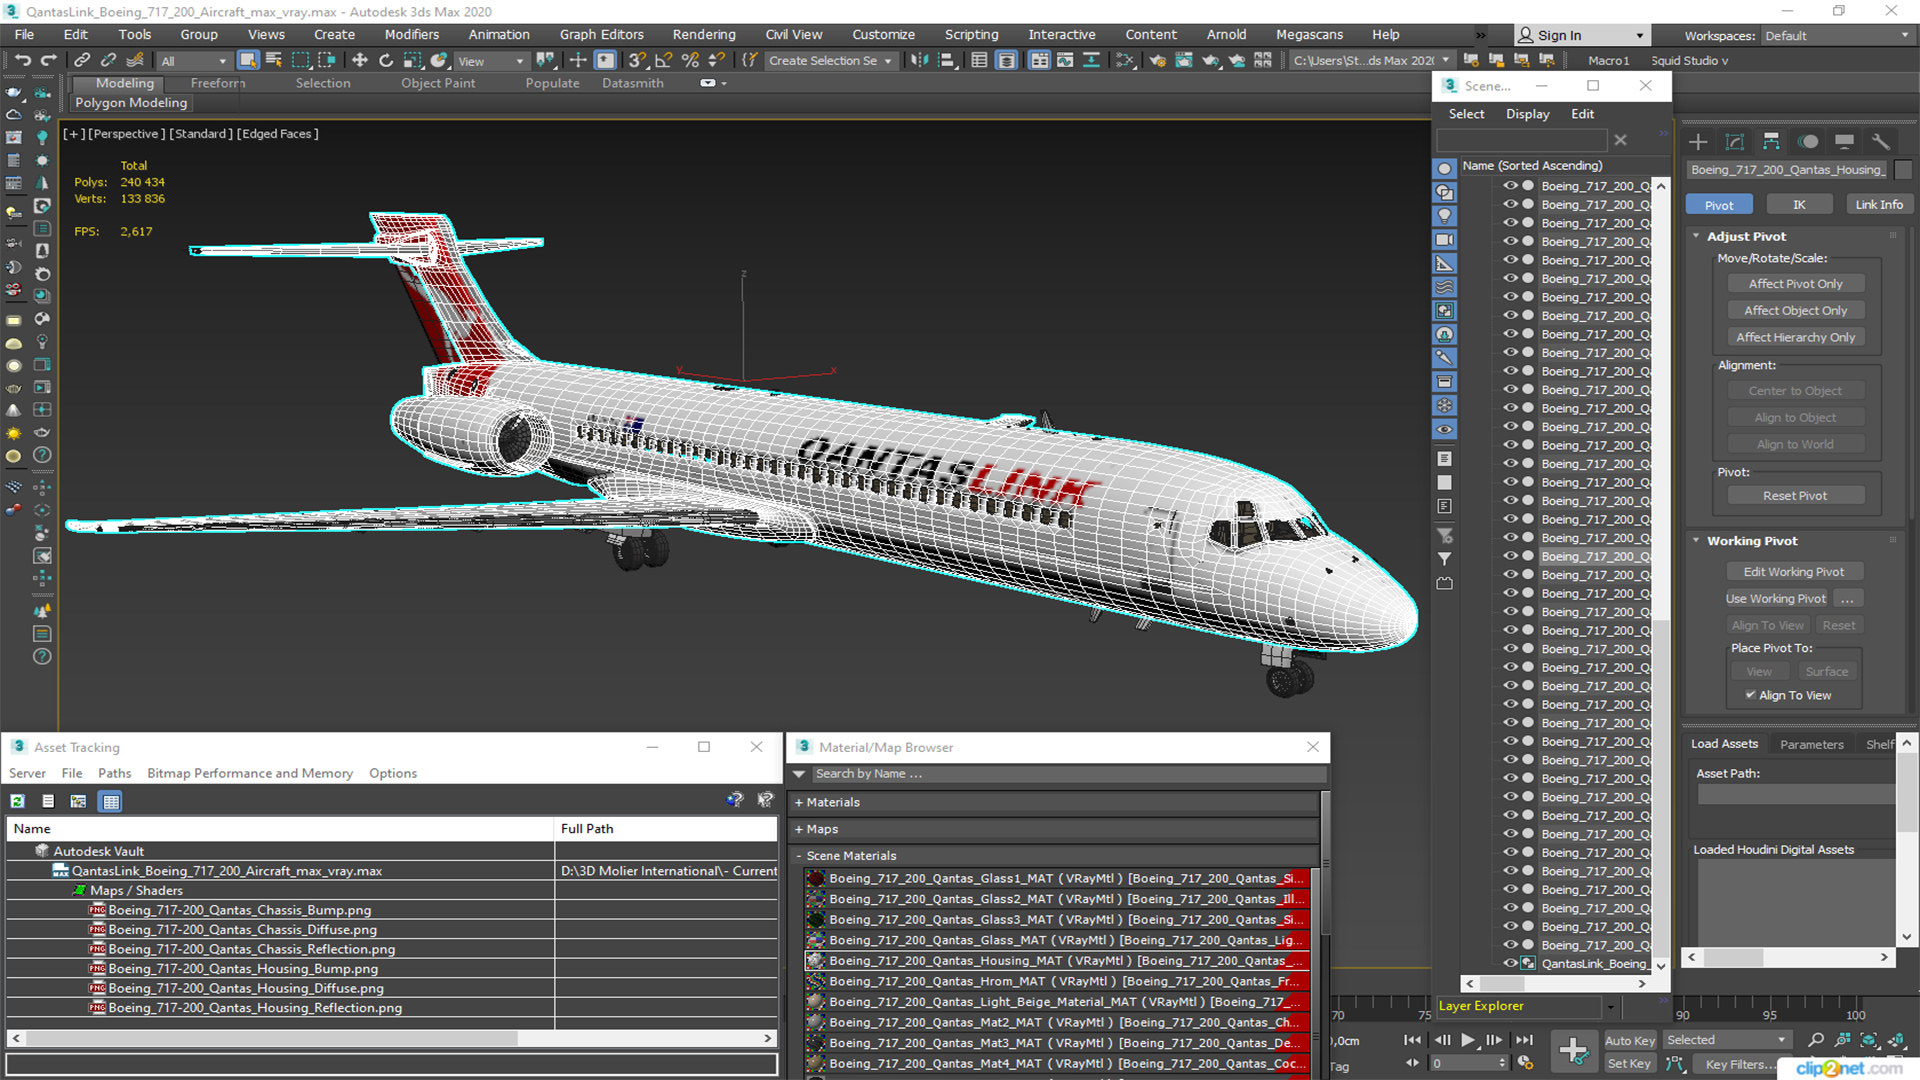Toggle the Angle Snap icon
The image size is (1920, 1080).
coord(663,61)
